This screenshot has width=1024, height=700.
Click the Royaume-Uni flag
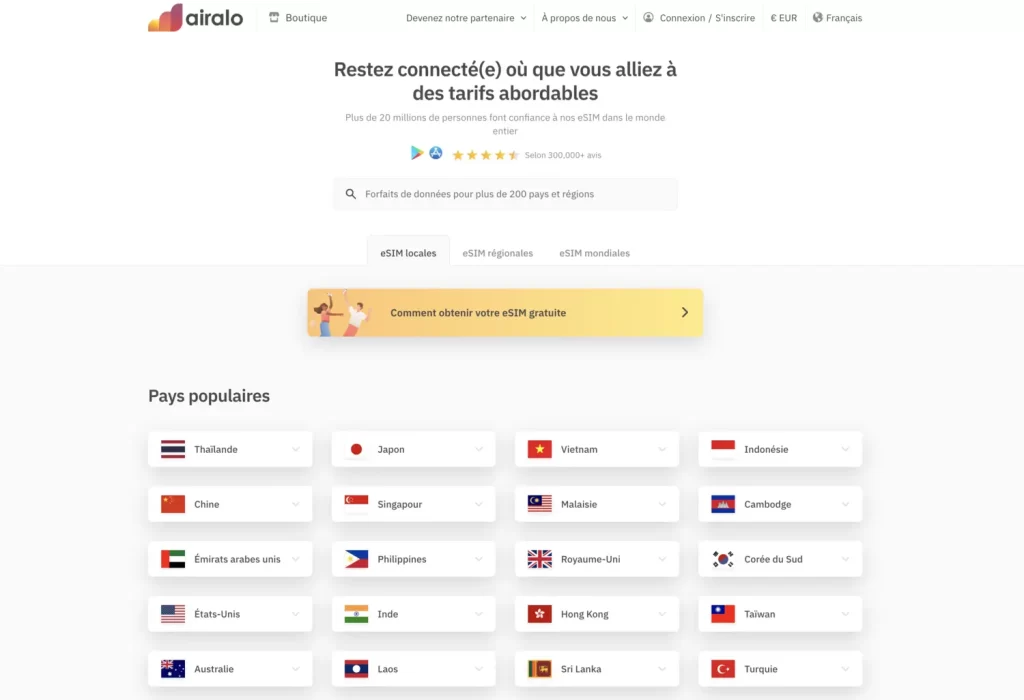pyautogui.click(x=539, y=559)
